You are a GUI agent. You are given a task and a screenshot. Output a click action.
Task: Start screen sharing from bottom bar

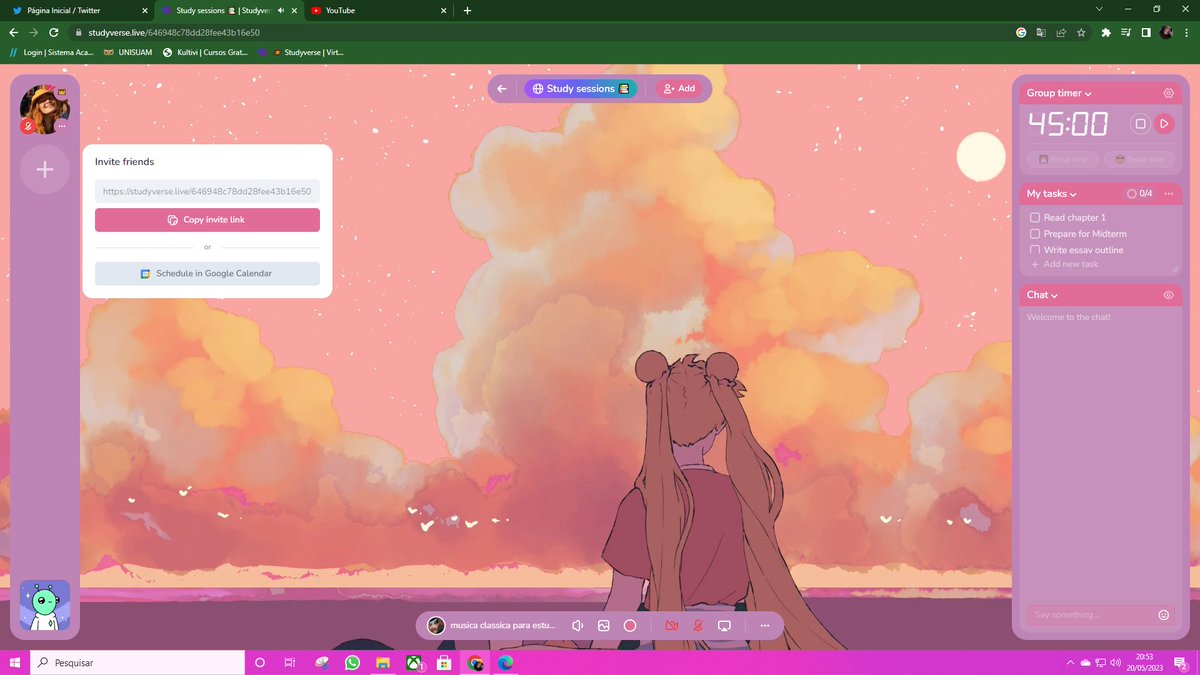[x=725, y=626]
